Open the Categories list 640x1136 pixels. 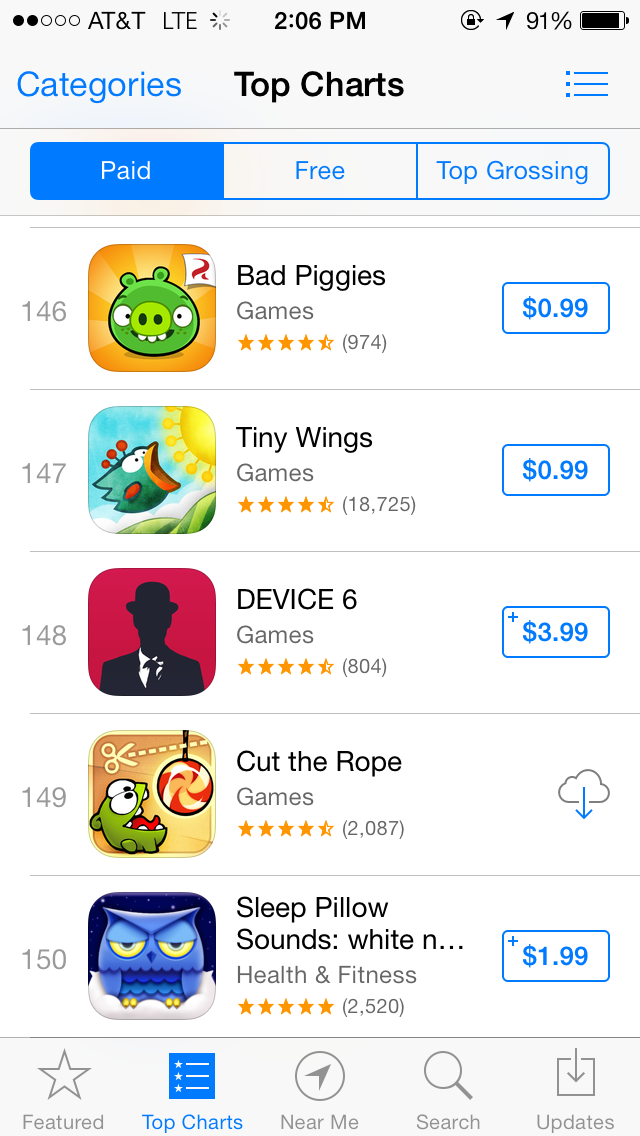99,85
